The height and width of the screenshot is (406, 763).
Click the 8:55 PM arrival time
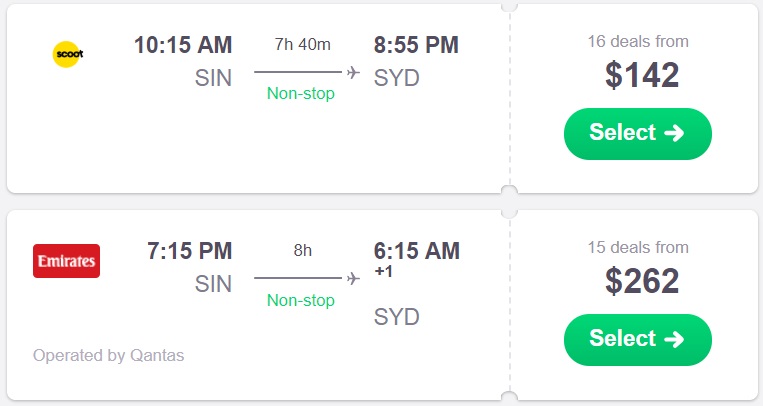pyautogui.click(x=416, y=45)
